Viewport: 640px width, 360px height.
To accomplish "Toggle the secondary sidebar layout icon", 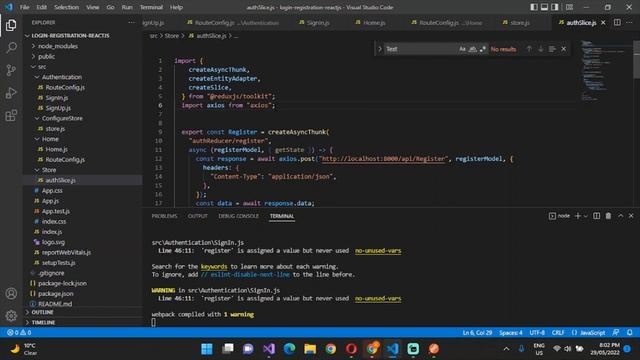I will pos(555,7).
